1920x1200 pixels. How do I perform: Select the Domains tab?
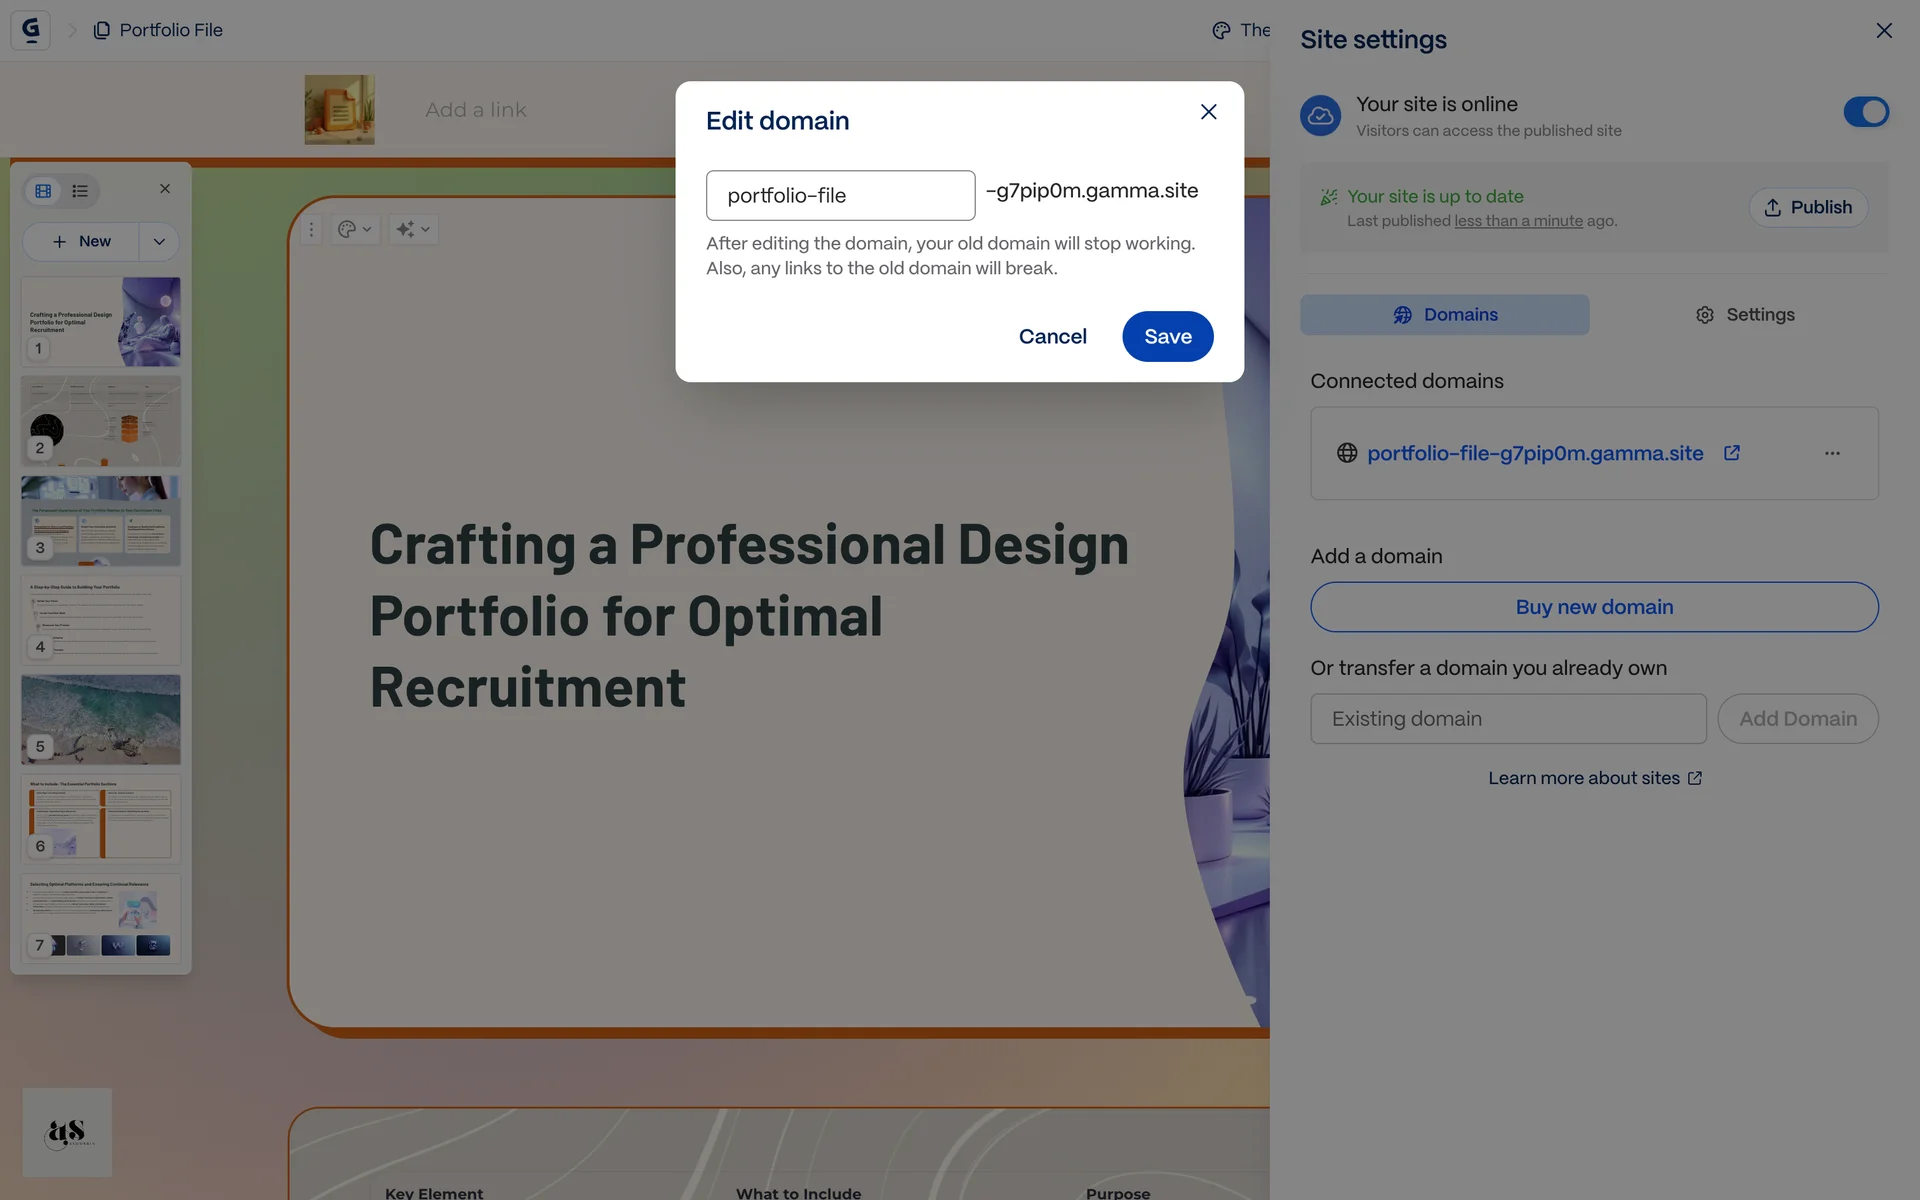tap(1444, 315)
